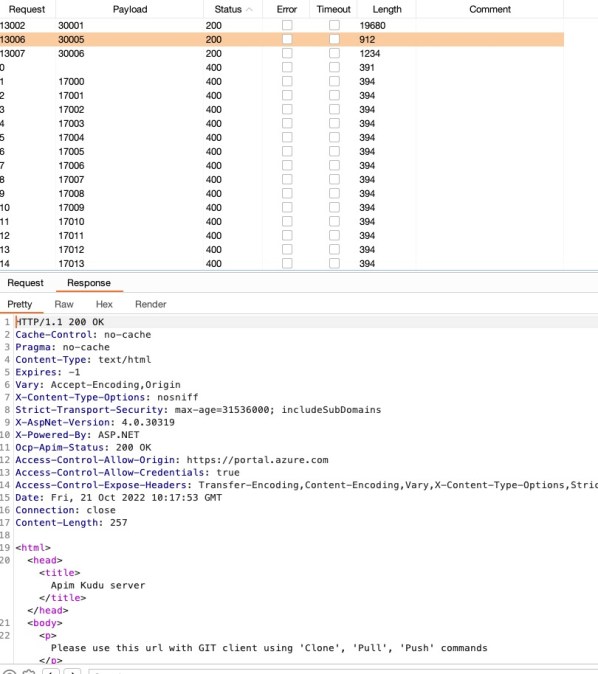598x674 pixels.
Task: Sort results by Payload column header
Action: coord(130,9)
